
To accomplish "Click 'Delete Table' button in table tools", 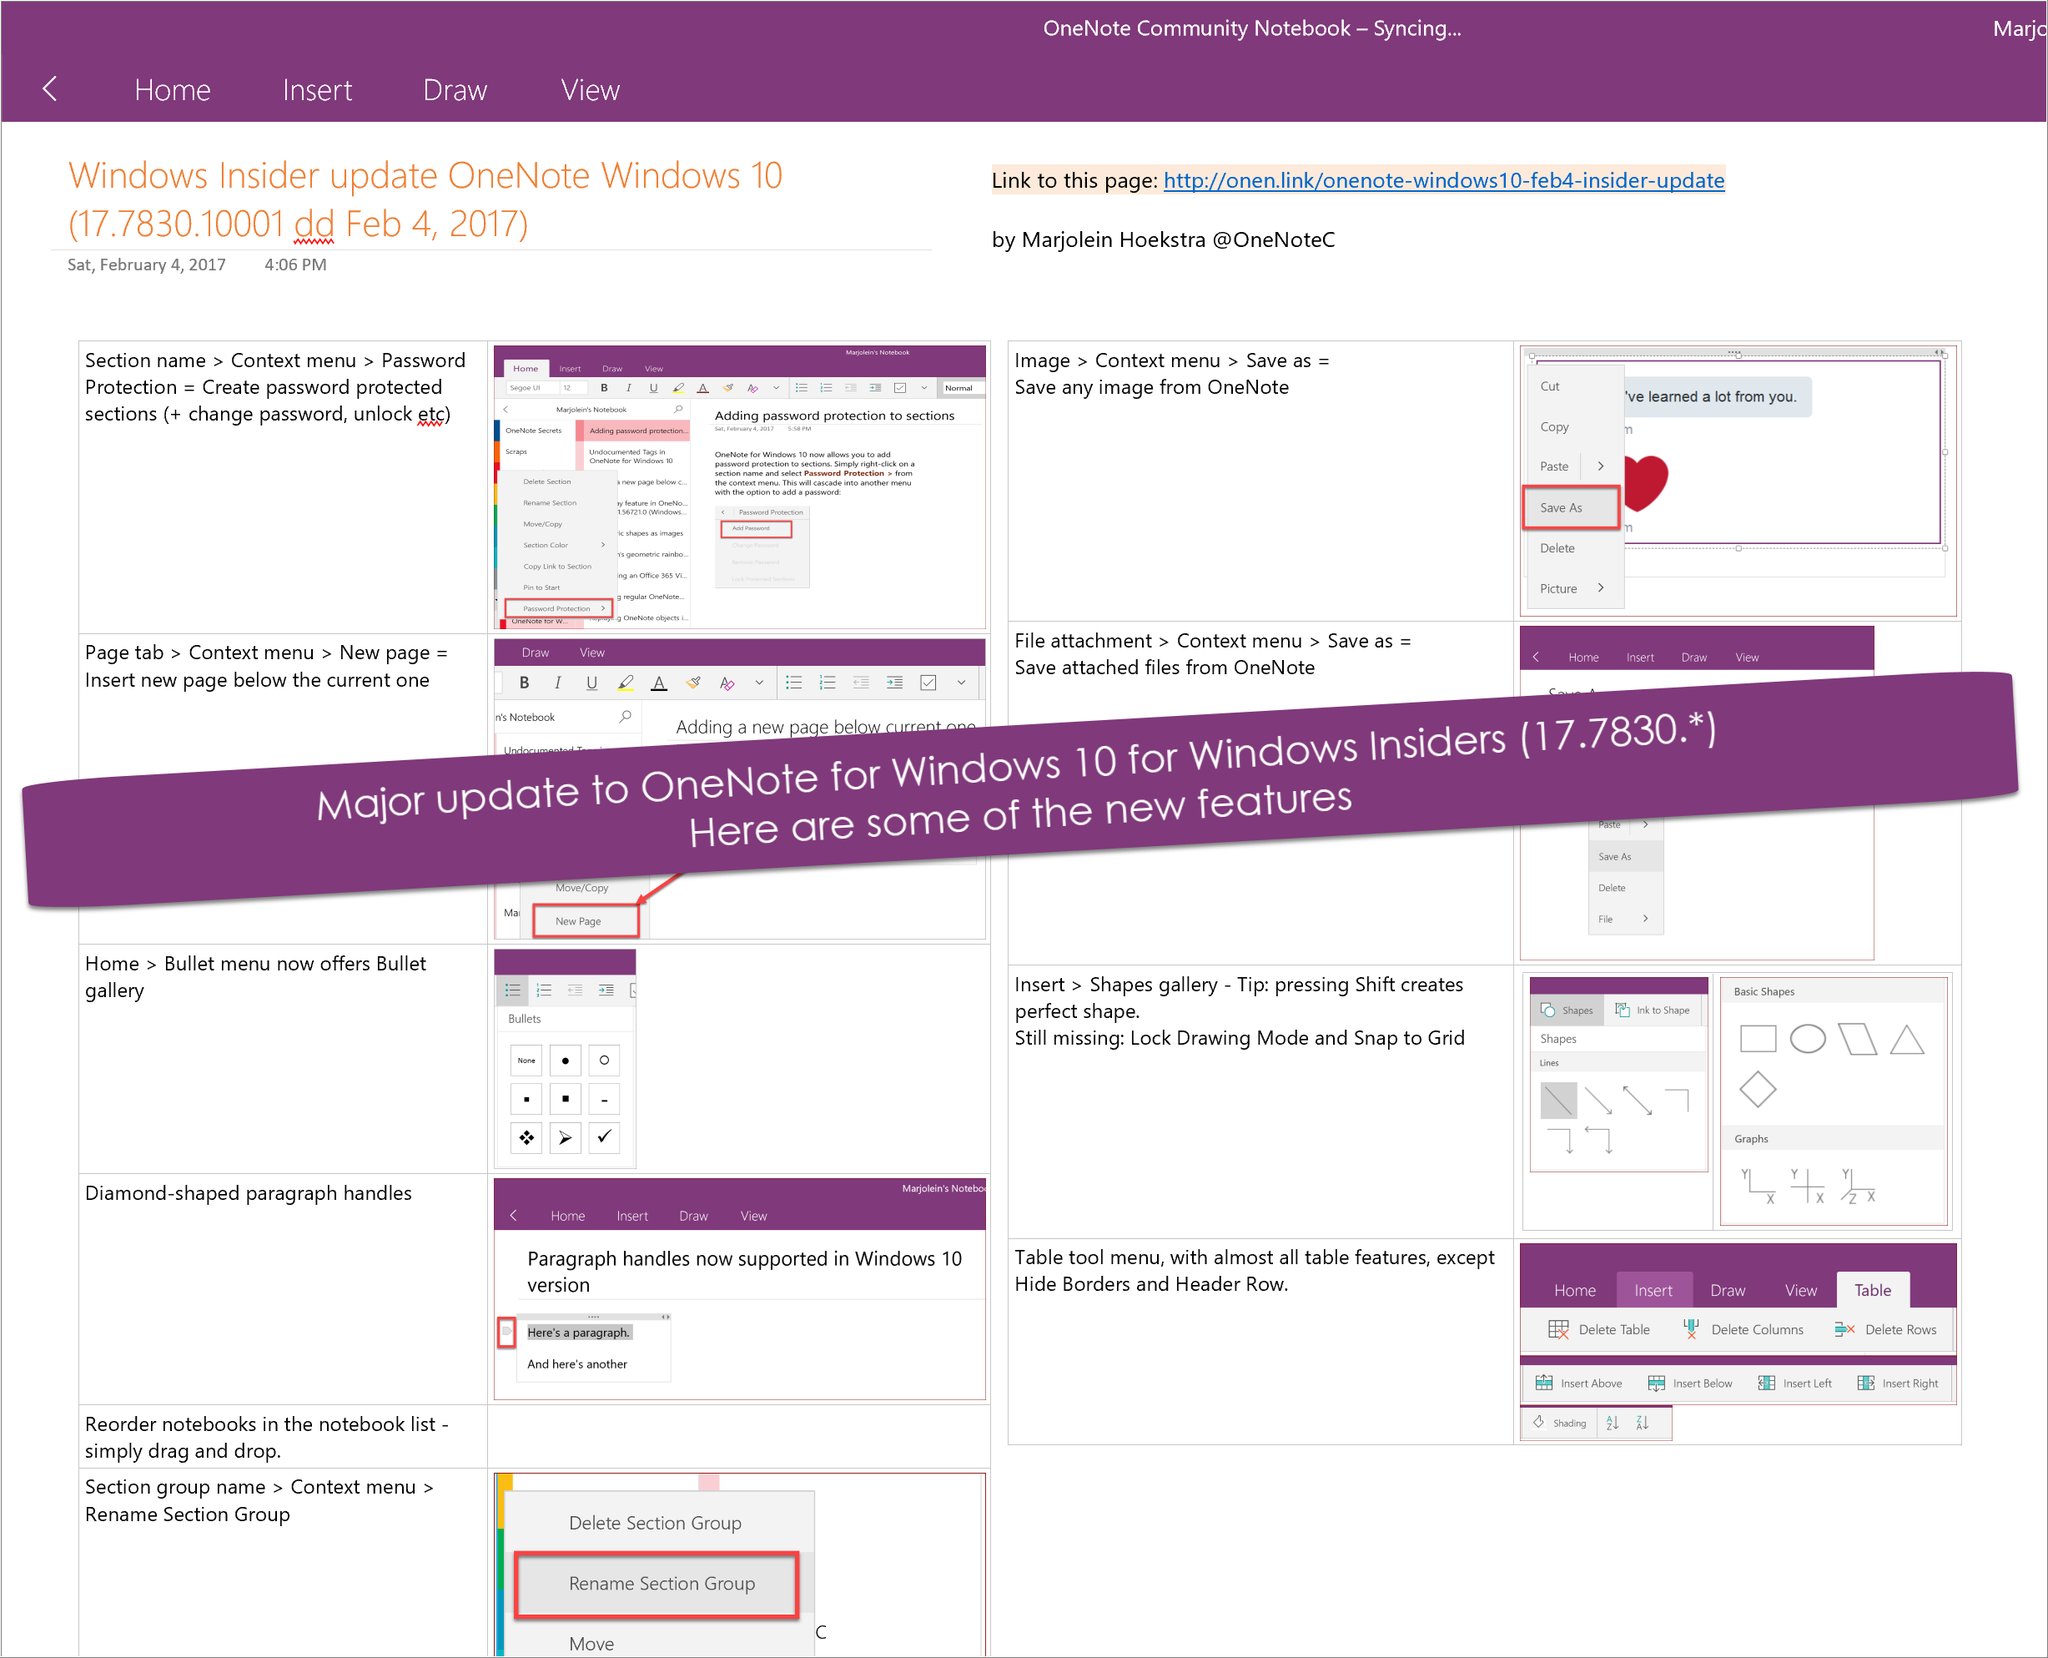I will 1599,1329.
